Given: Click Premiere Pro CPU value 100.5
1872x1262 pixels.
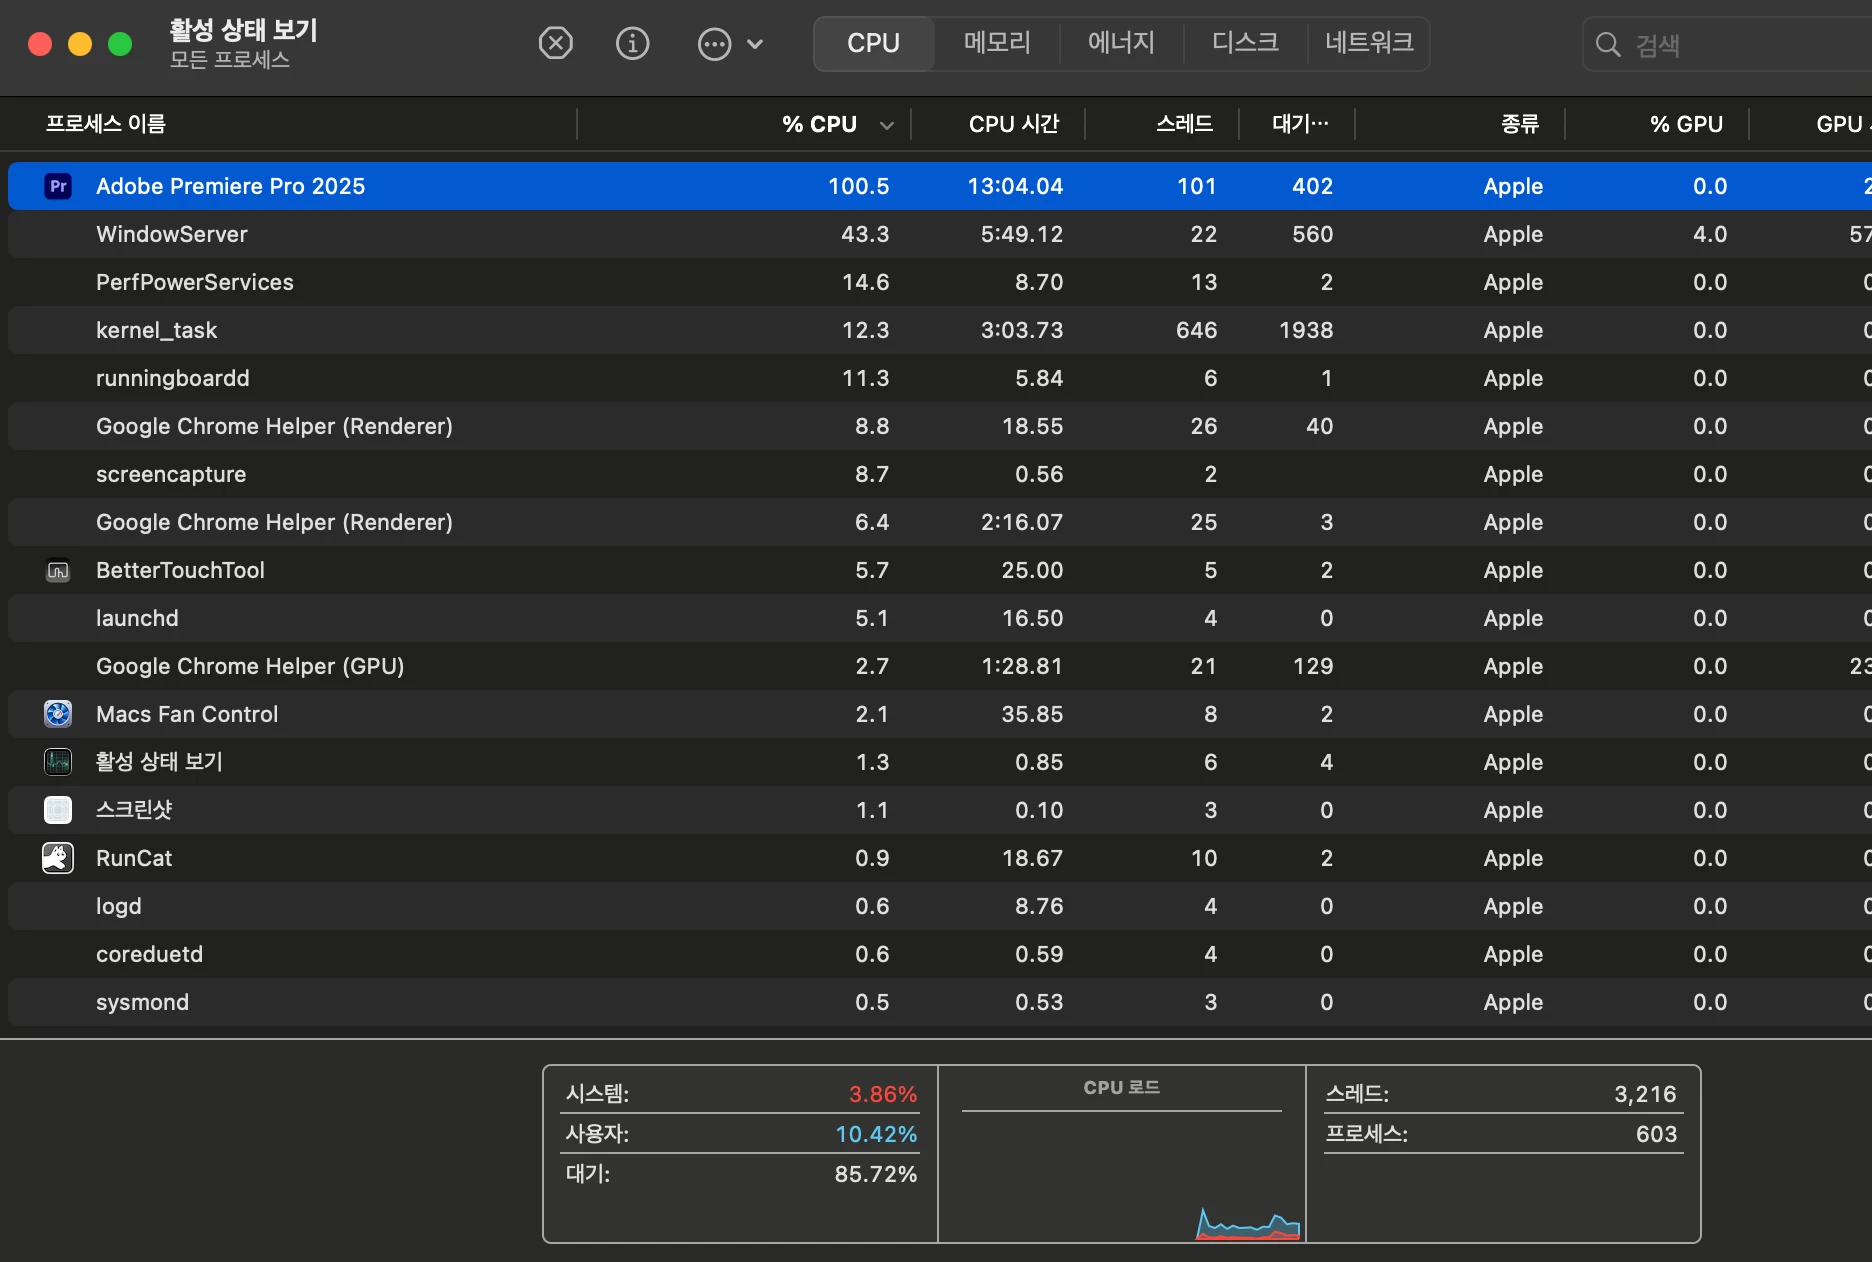Looking at the screenshot, I should click(859, 186).
